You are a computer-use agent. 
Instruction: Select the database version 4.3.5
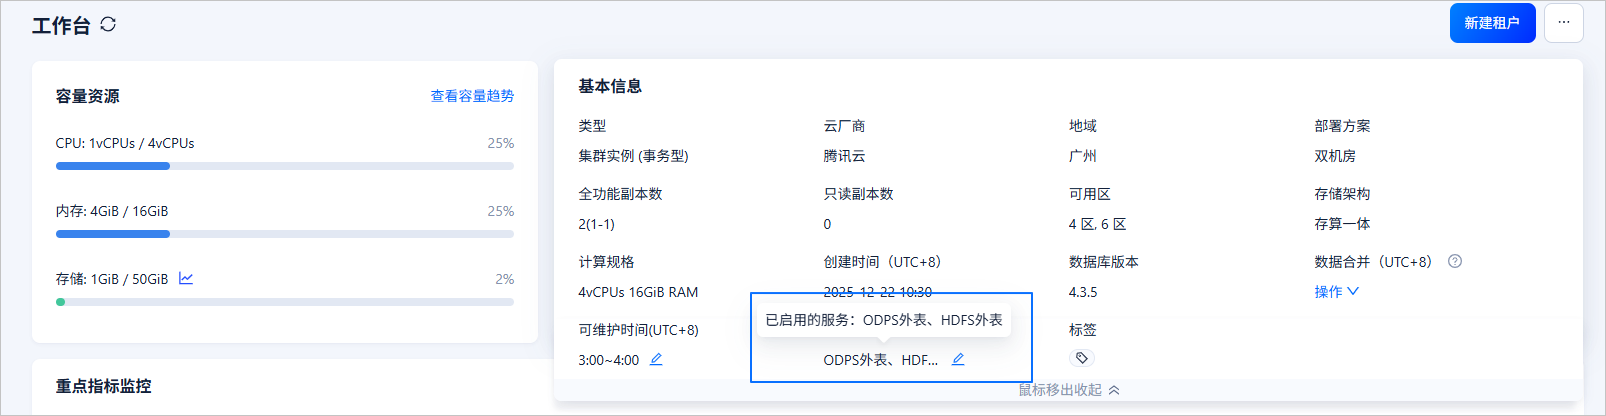pyautogui.click(x=1083, y=292)
